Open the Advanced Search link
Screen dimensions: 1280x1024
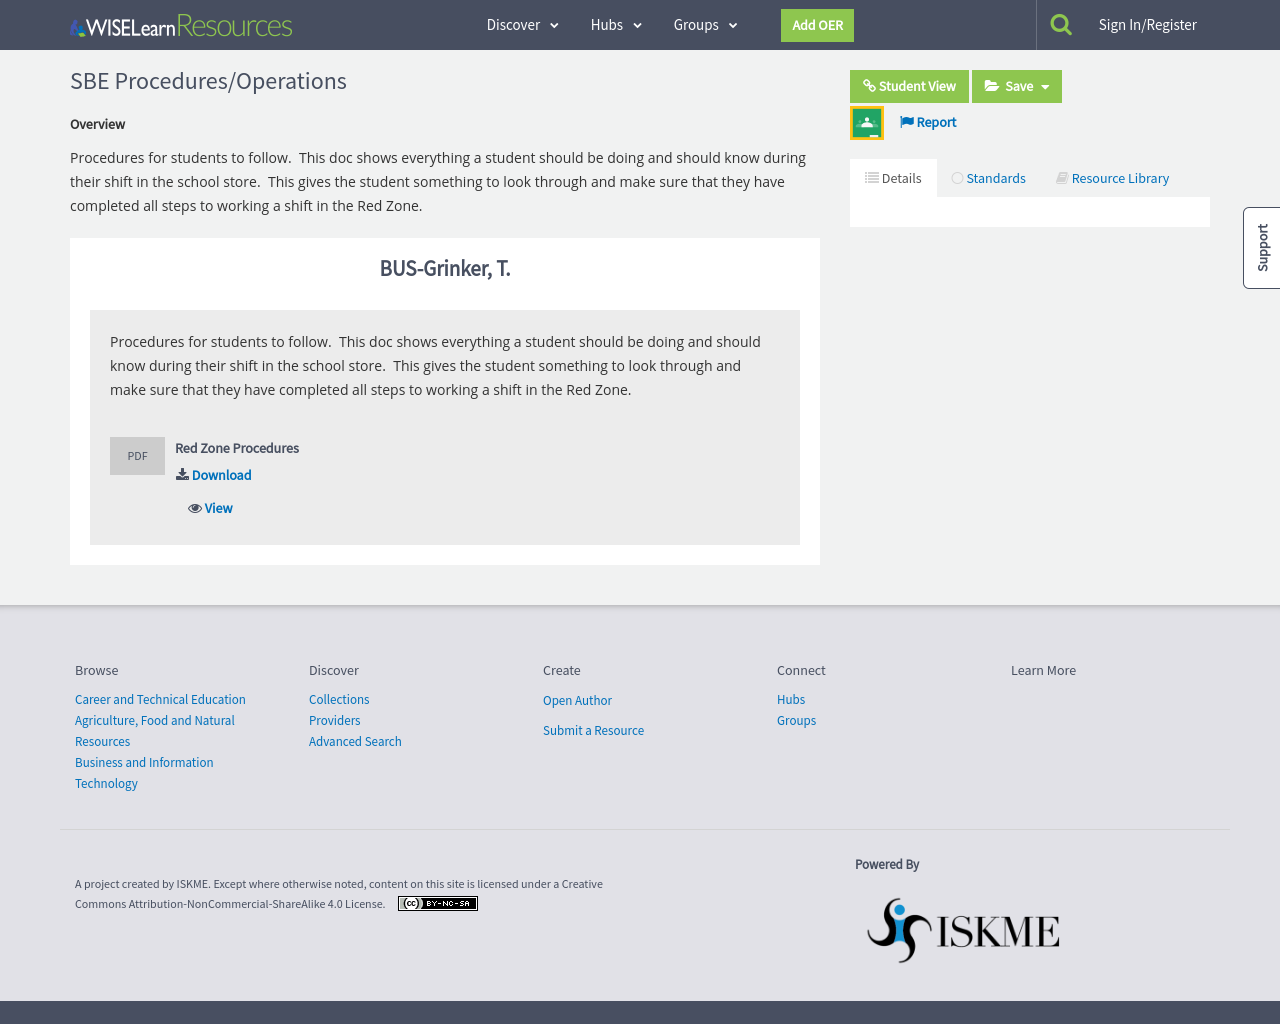pyautogui.click(x=355, y=741)
